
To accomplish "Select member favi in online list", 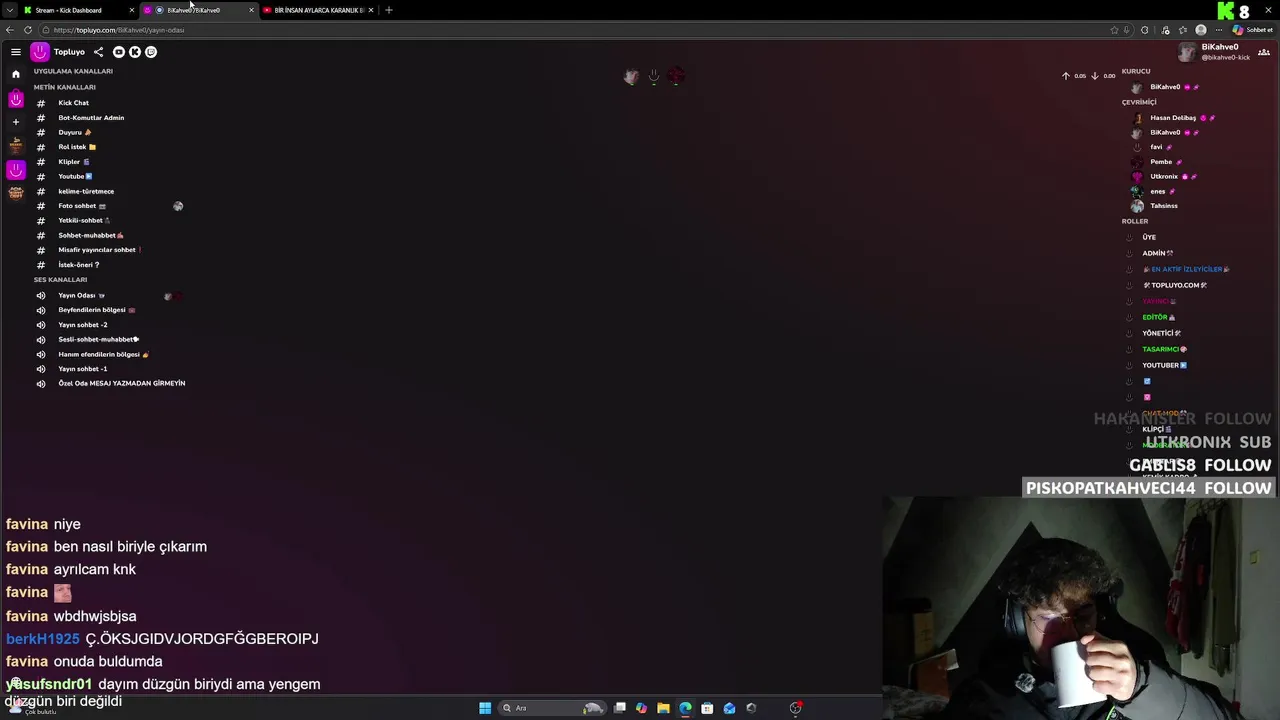I will (1155, 147).
